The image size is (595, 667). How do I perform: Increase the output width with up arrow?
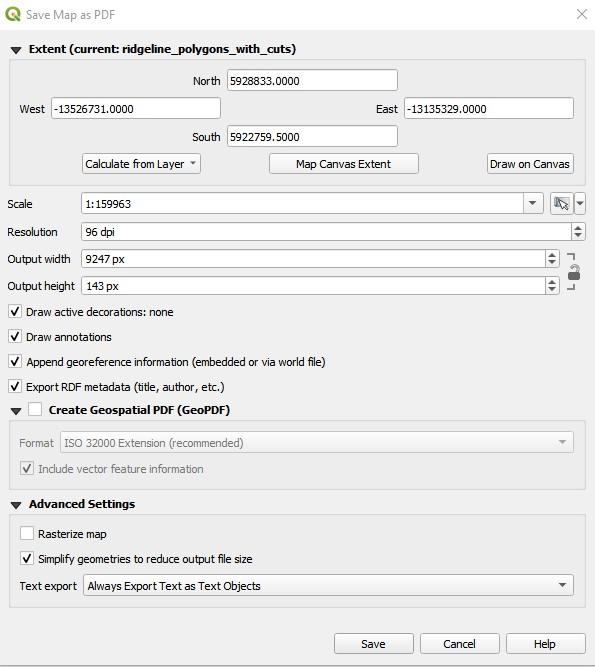[x=552, y=255]
